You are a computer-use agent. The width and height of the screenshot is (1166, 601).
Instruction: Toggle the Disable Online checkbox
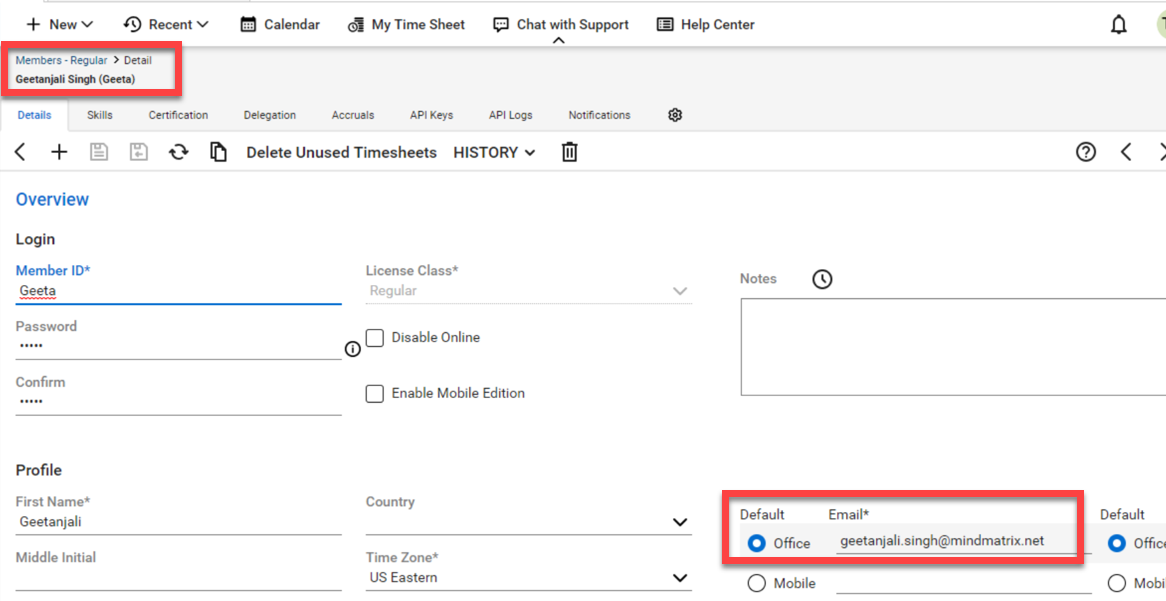(x=375, y=338)
